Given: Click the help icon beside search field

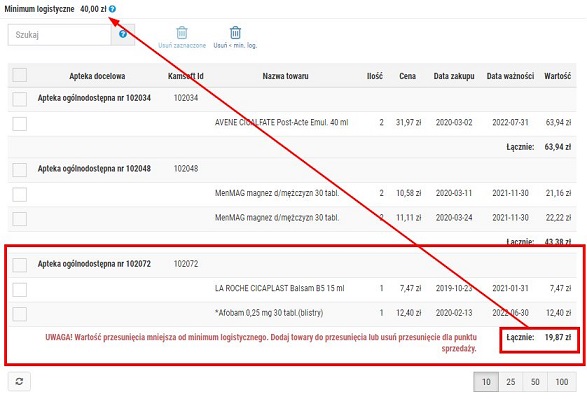Looking at the screenshot, I should 123,34.
